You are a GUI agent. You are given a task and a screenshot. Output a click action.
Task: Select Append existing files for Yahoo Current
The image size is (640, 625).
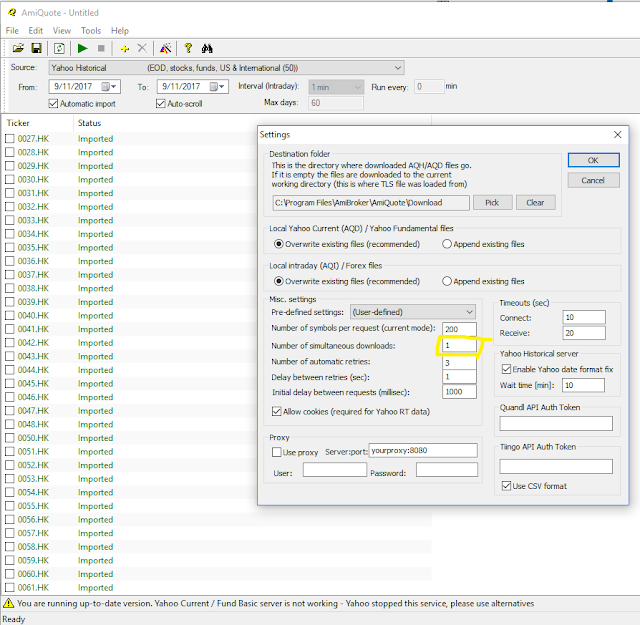click(447, 244)
